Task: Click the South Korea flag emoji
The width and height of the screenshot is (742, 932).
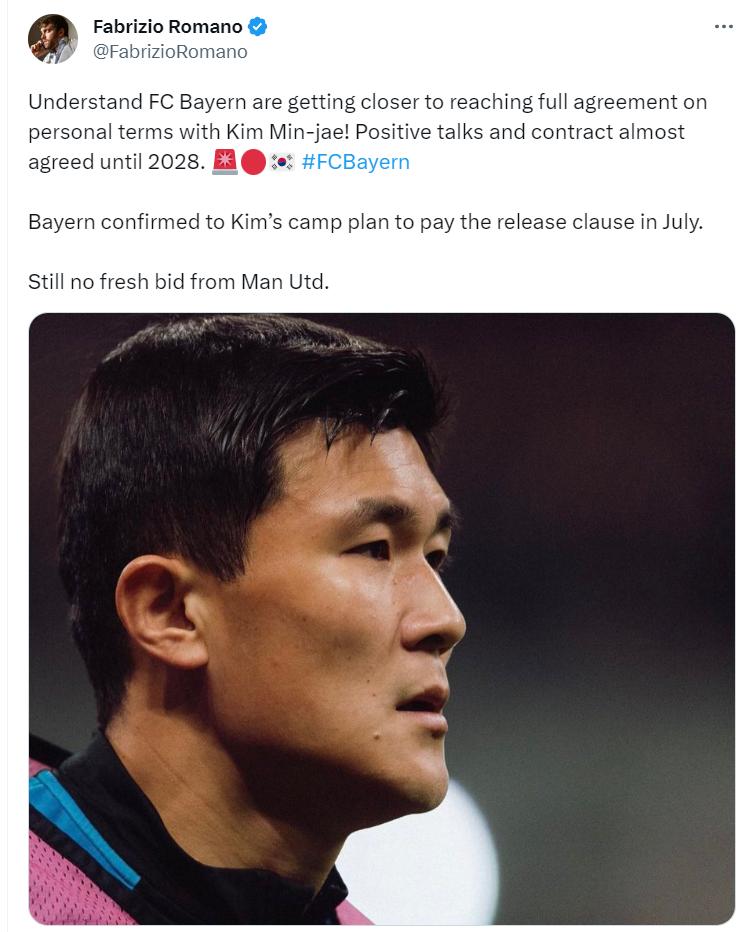Action: coord(282,162)
